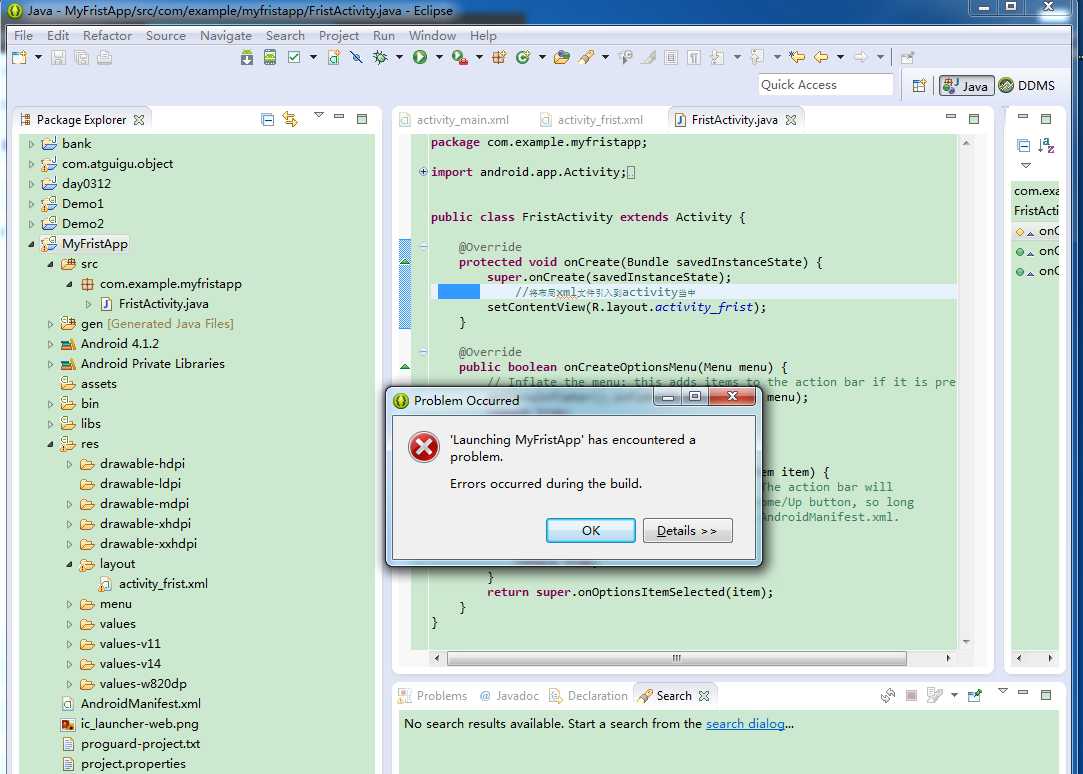Click the Run External Tools icon

pos(460,58)
